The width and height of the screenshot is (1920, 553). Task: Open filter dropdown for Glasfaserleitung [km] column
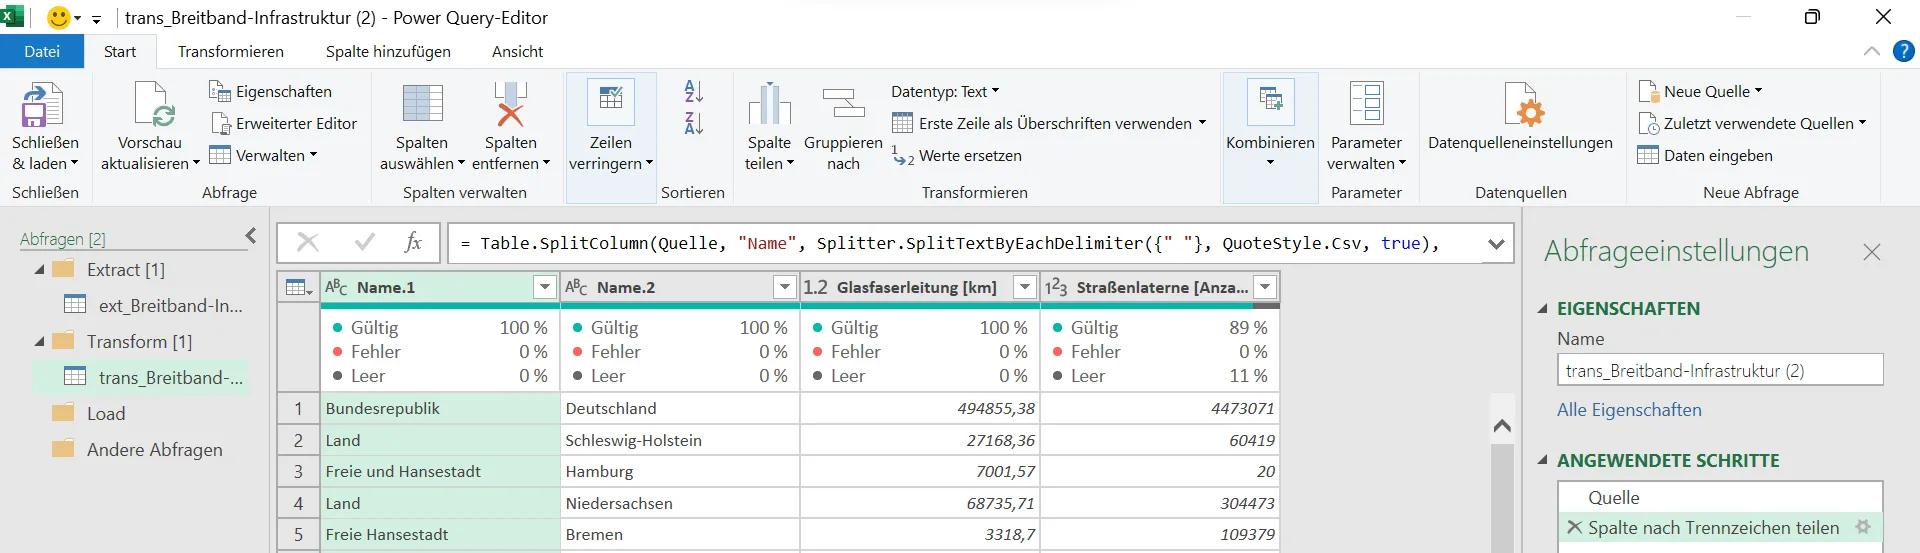[x=1025, y=287]
